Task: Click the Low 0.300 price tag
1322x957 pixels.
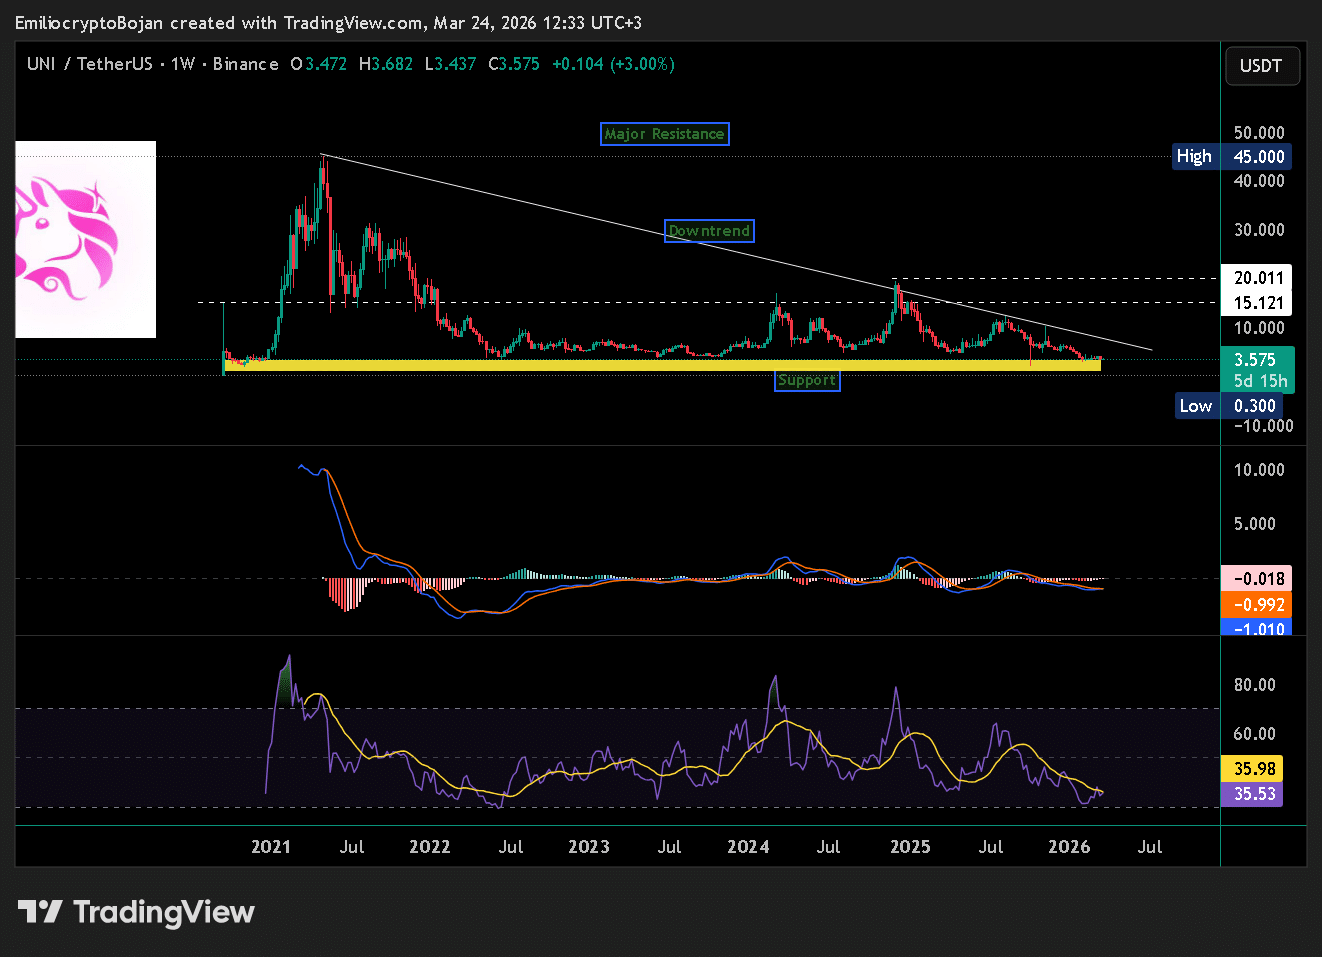Action: coord(1234,406)
